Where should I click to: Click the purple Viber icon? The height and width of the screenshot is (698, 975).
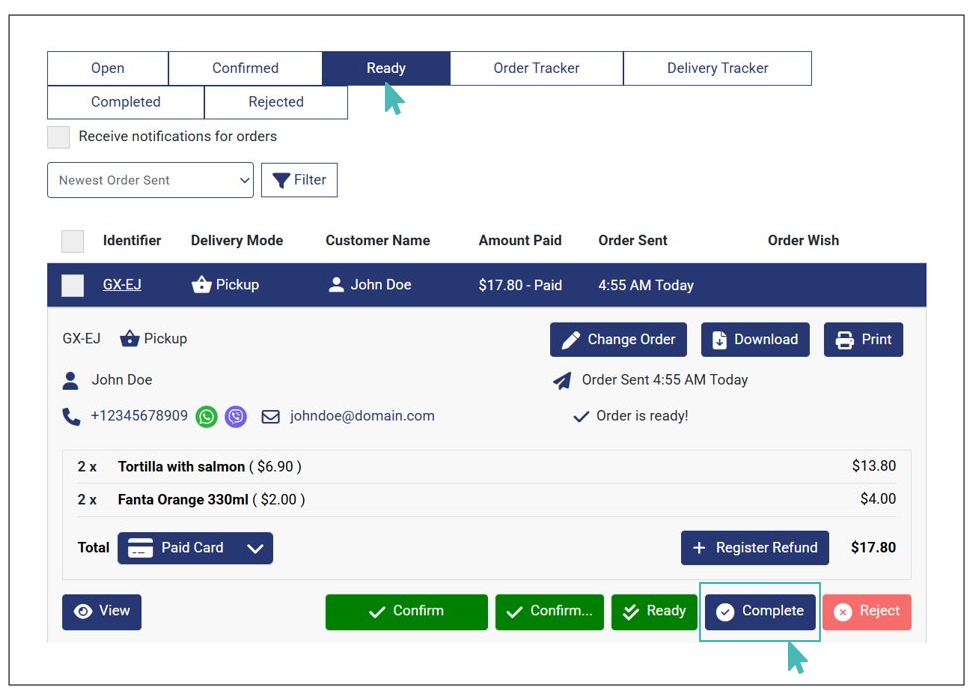236,417
